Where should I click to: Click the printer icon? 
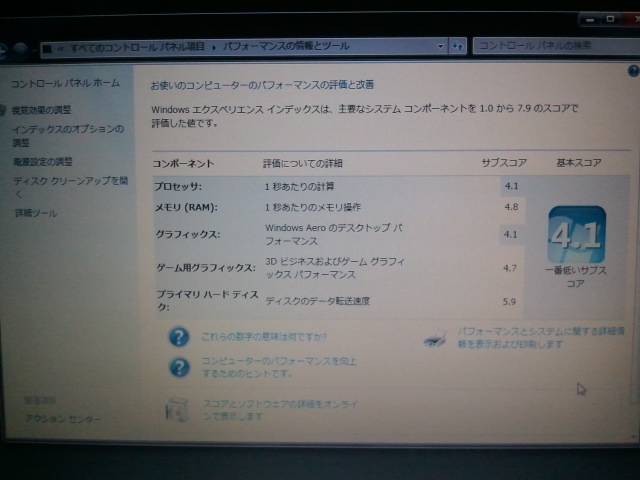pyautogui.click(x=435, y=339)
